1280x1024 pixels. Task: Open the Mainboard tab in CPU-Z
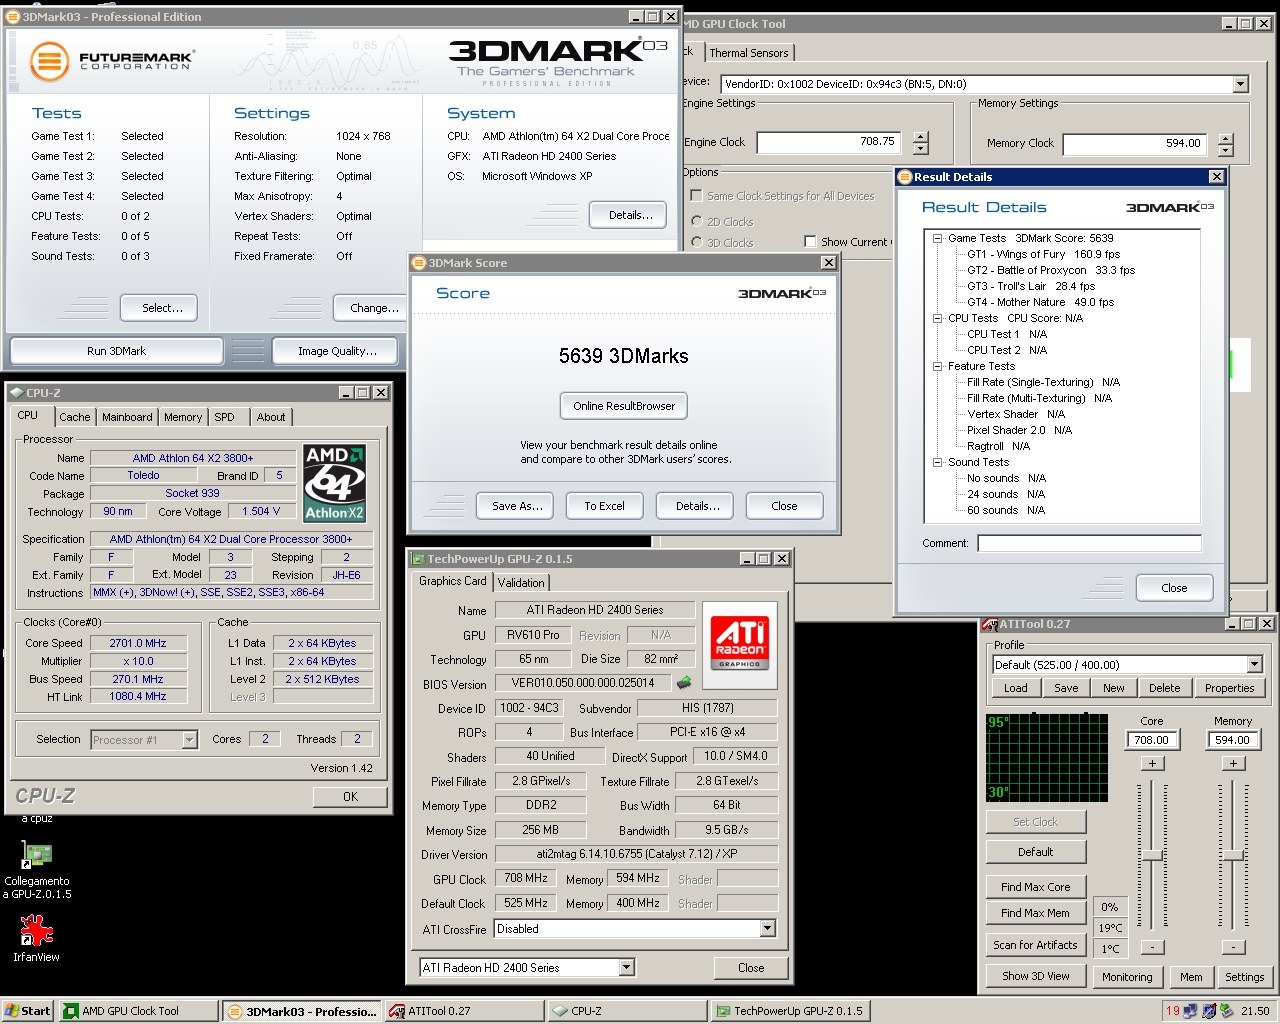click(127, 417)
